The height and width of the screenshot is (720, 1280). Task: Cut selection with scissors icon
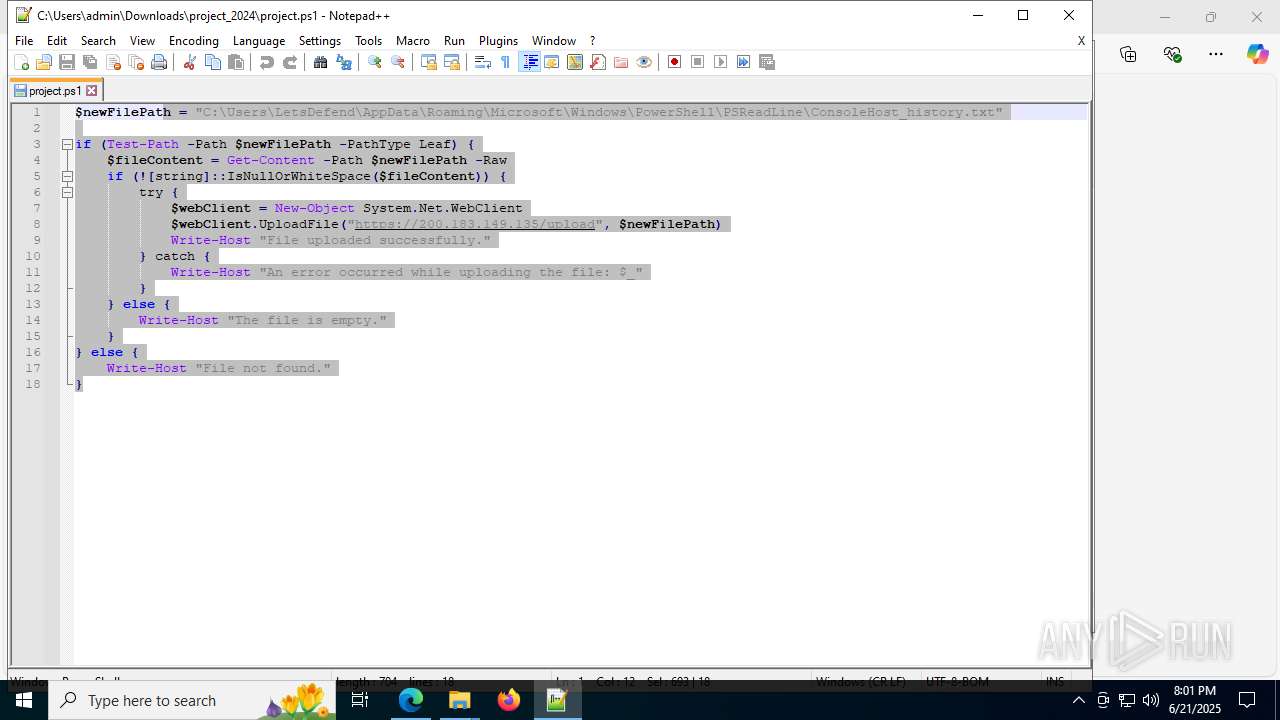189,62
